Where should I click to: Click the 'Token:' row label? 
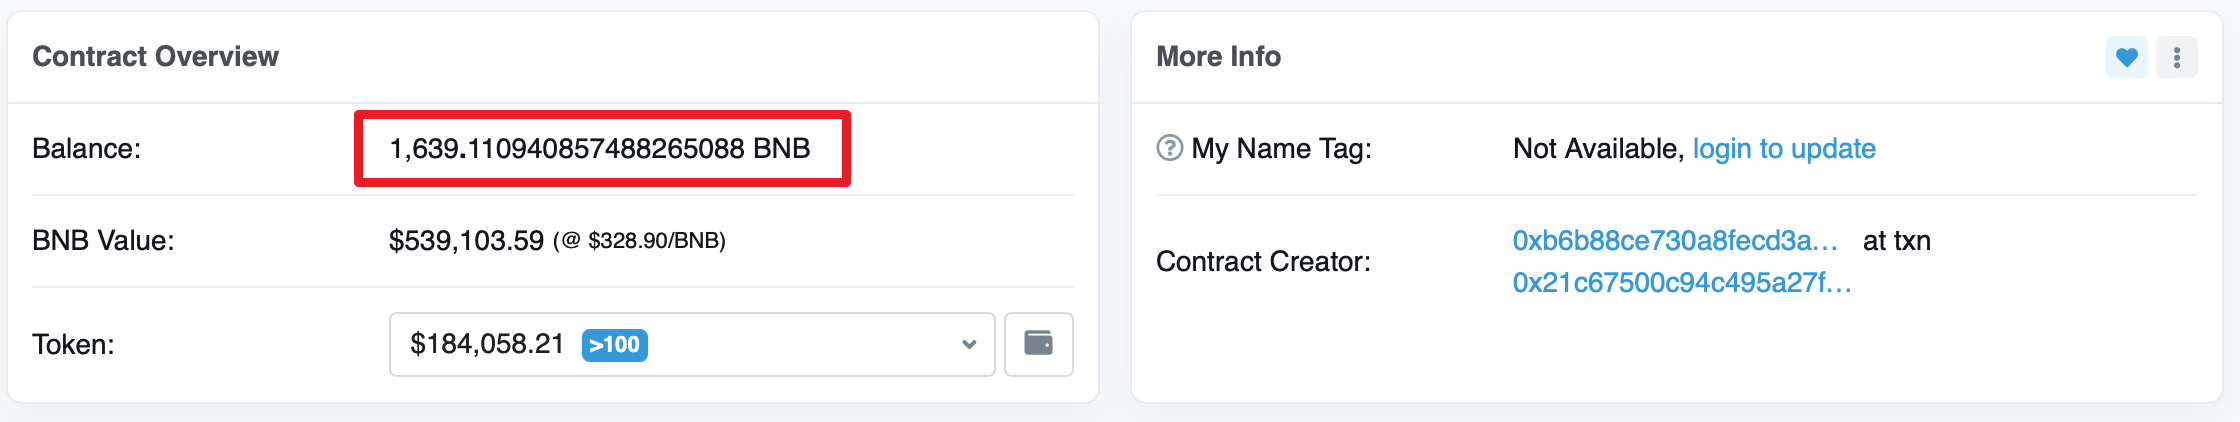pos(73,345)
